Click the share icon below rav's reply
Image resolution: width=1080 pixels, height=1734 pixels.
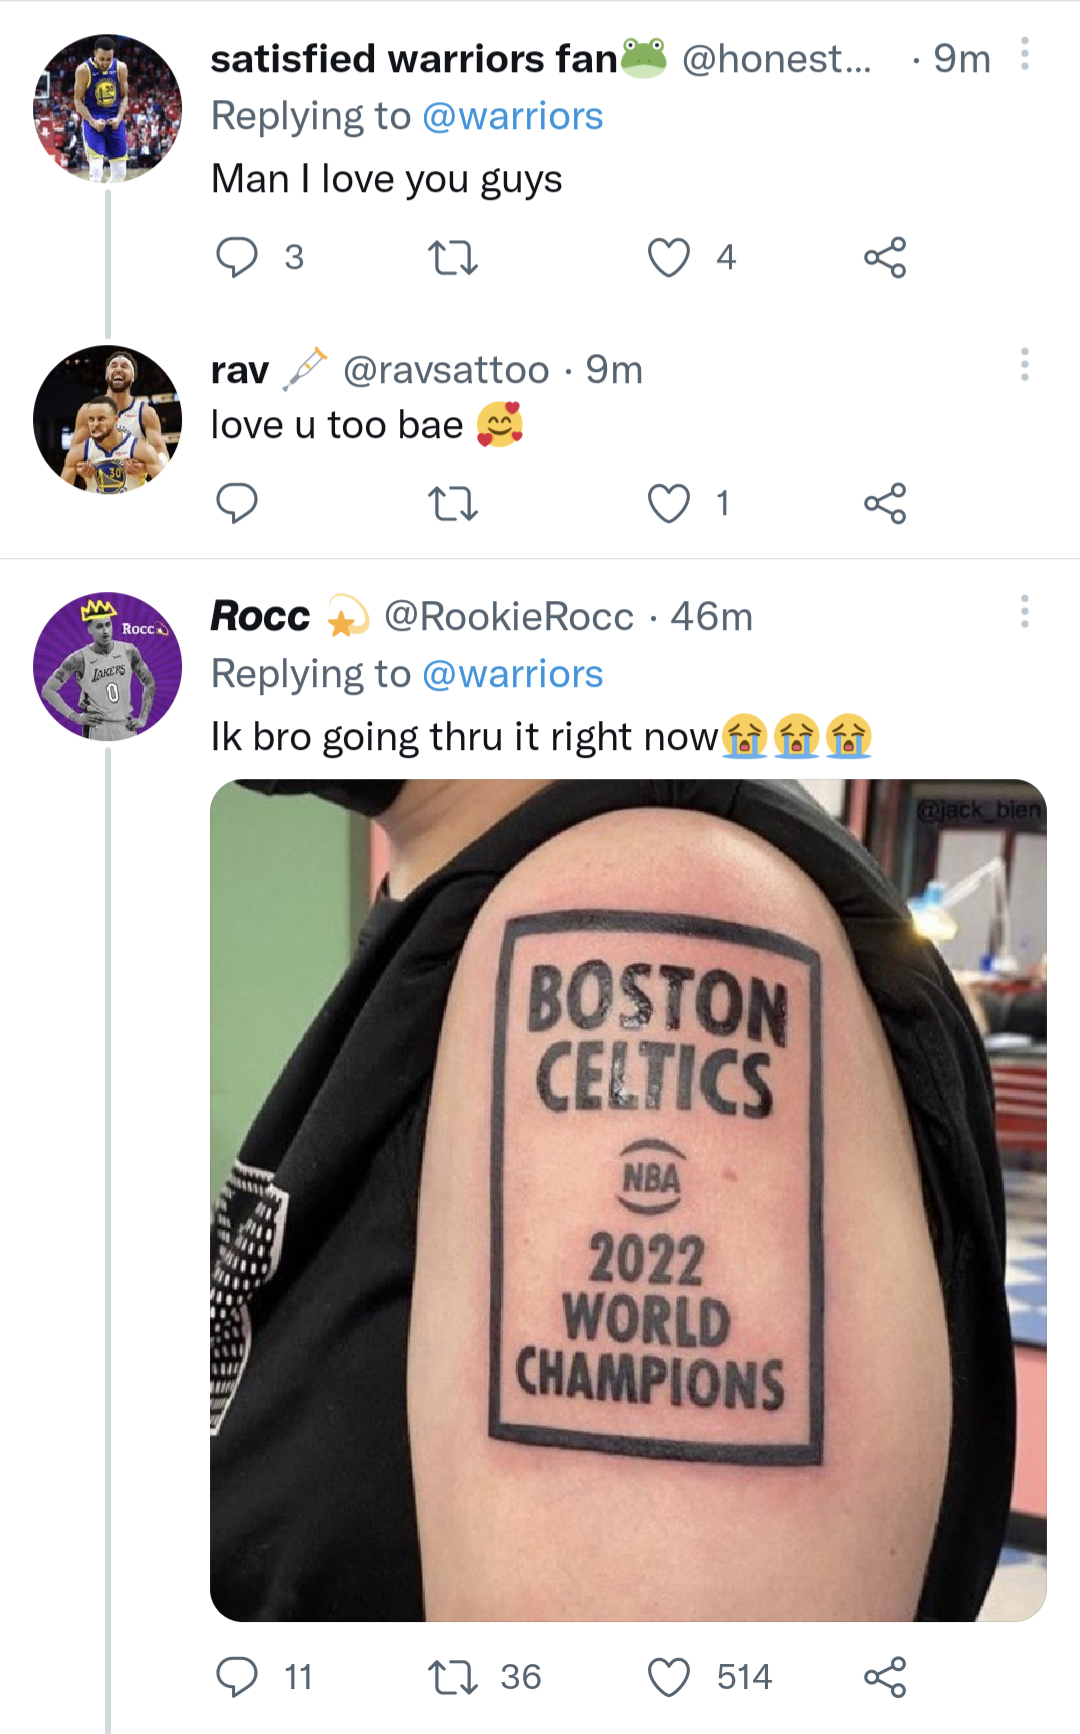pos(888,505)
